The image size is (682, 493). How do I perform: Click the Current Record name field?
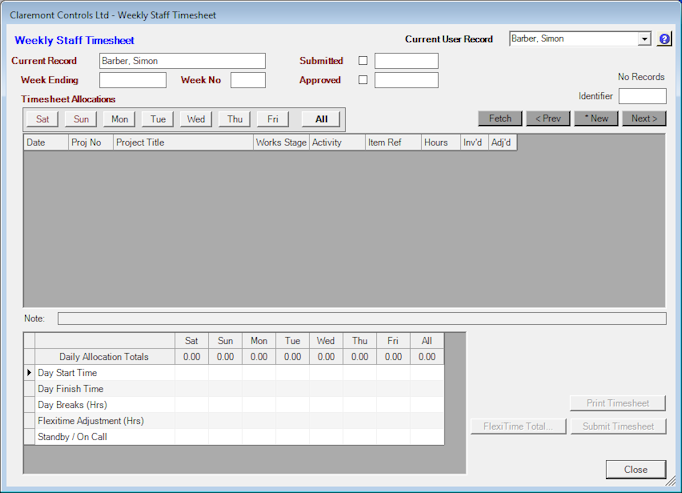point(182,61)
